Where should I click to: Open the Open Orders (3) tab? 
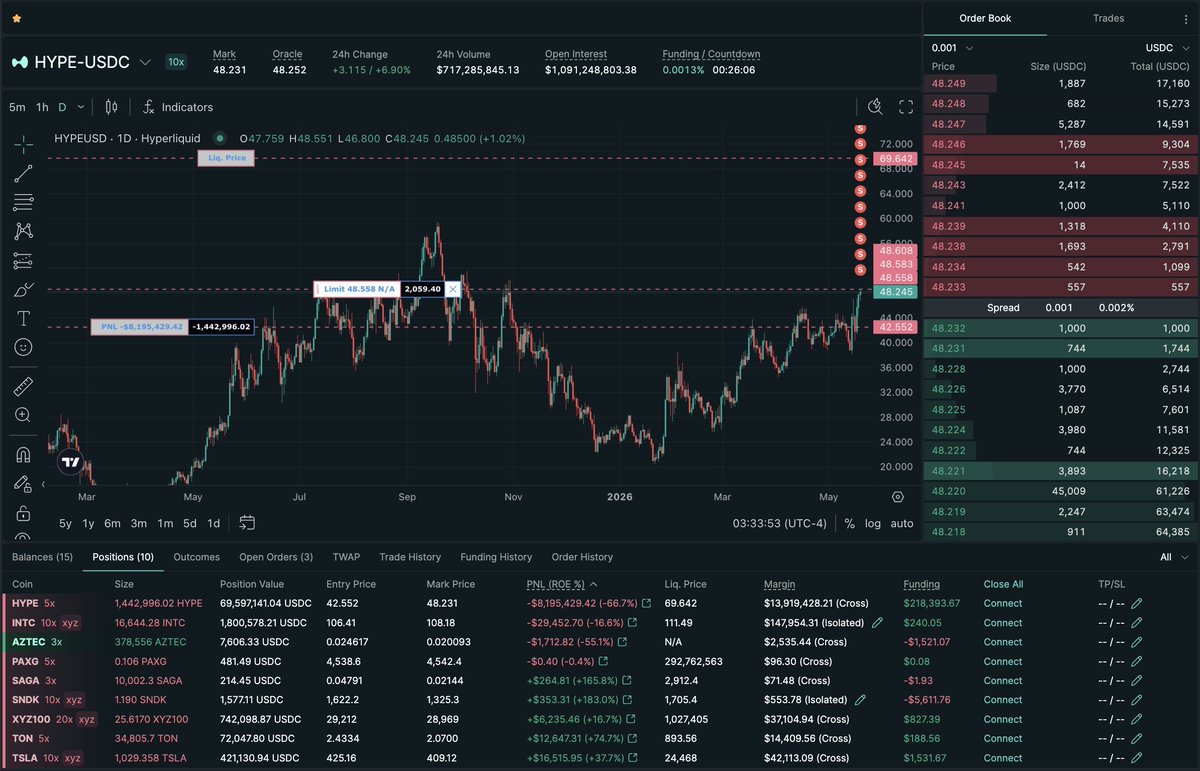276,557
